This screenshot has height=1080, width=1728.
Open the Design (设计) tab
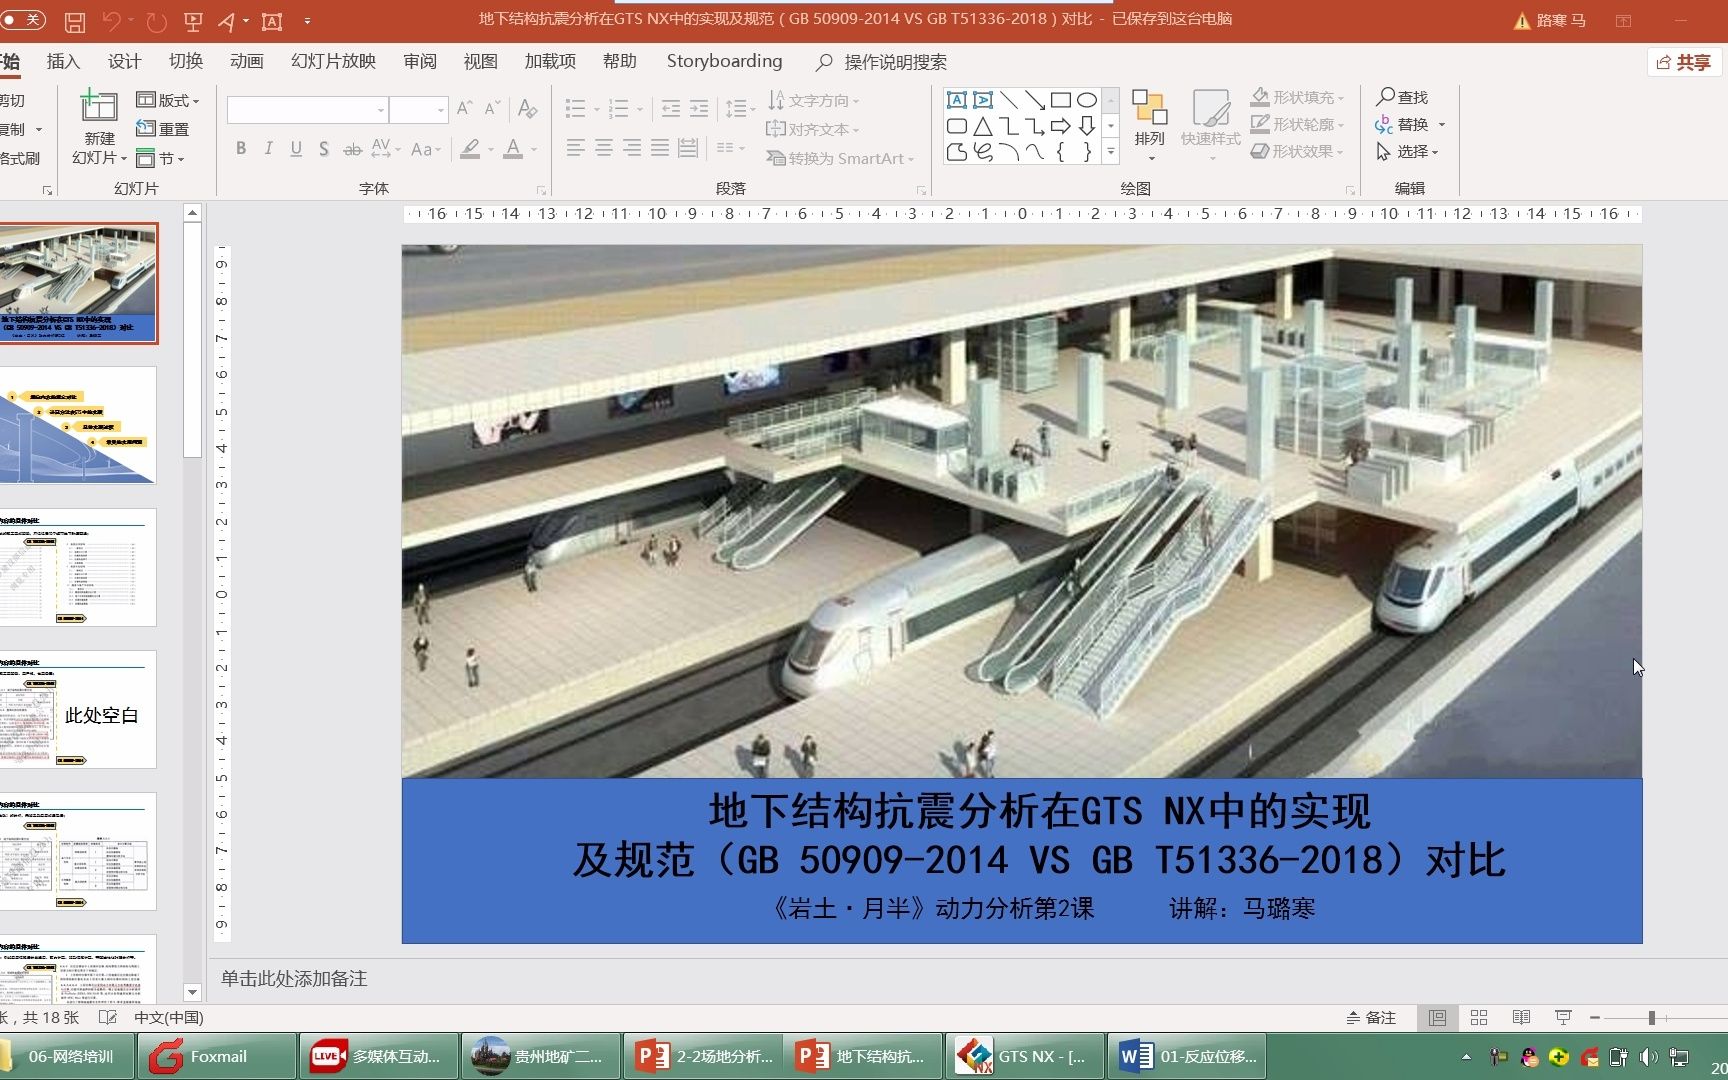click(124, 61)
